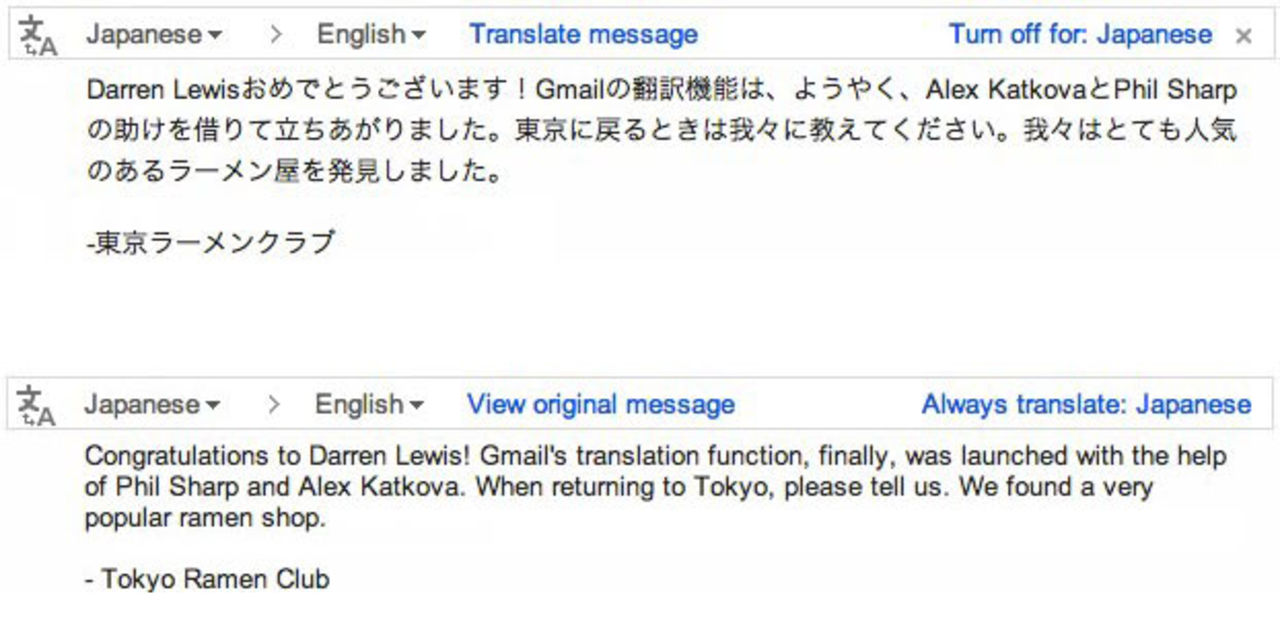The width and height of the screenshot is (1280, 617).
Task: Expand the lower bar English target dropdown
Action: 369,405
